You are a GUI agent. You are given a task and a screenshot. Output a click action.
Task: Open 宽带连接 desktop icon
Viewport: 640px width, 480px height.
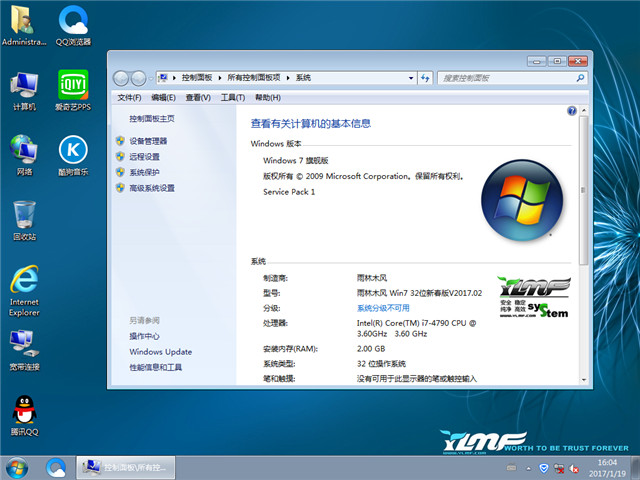tap(24, 350)
